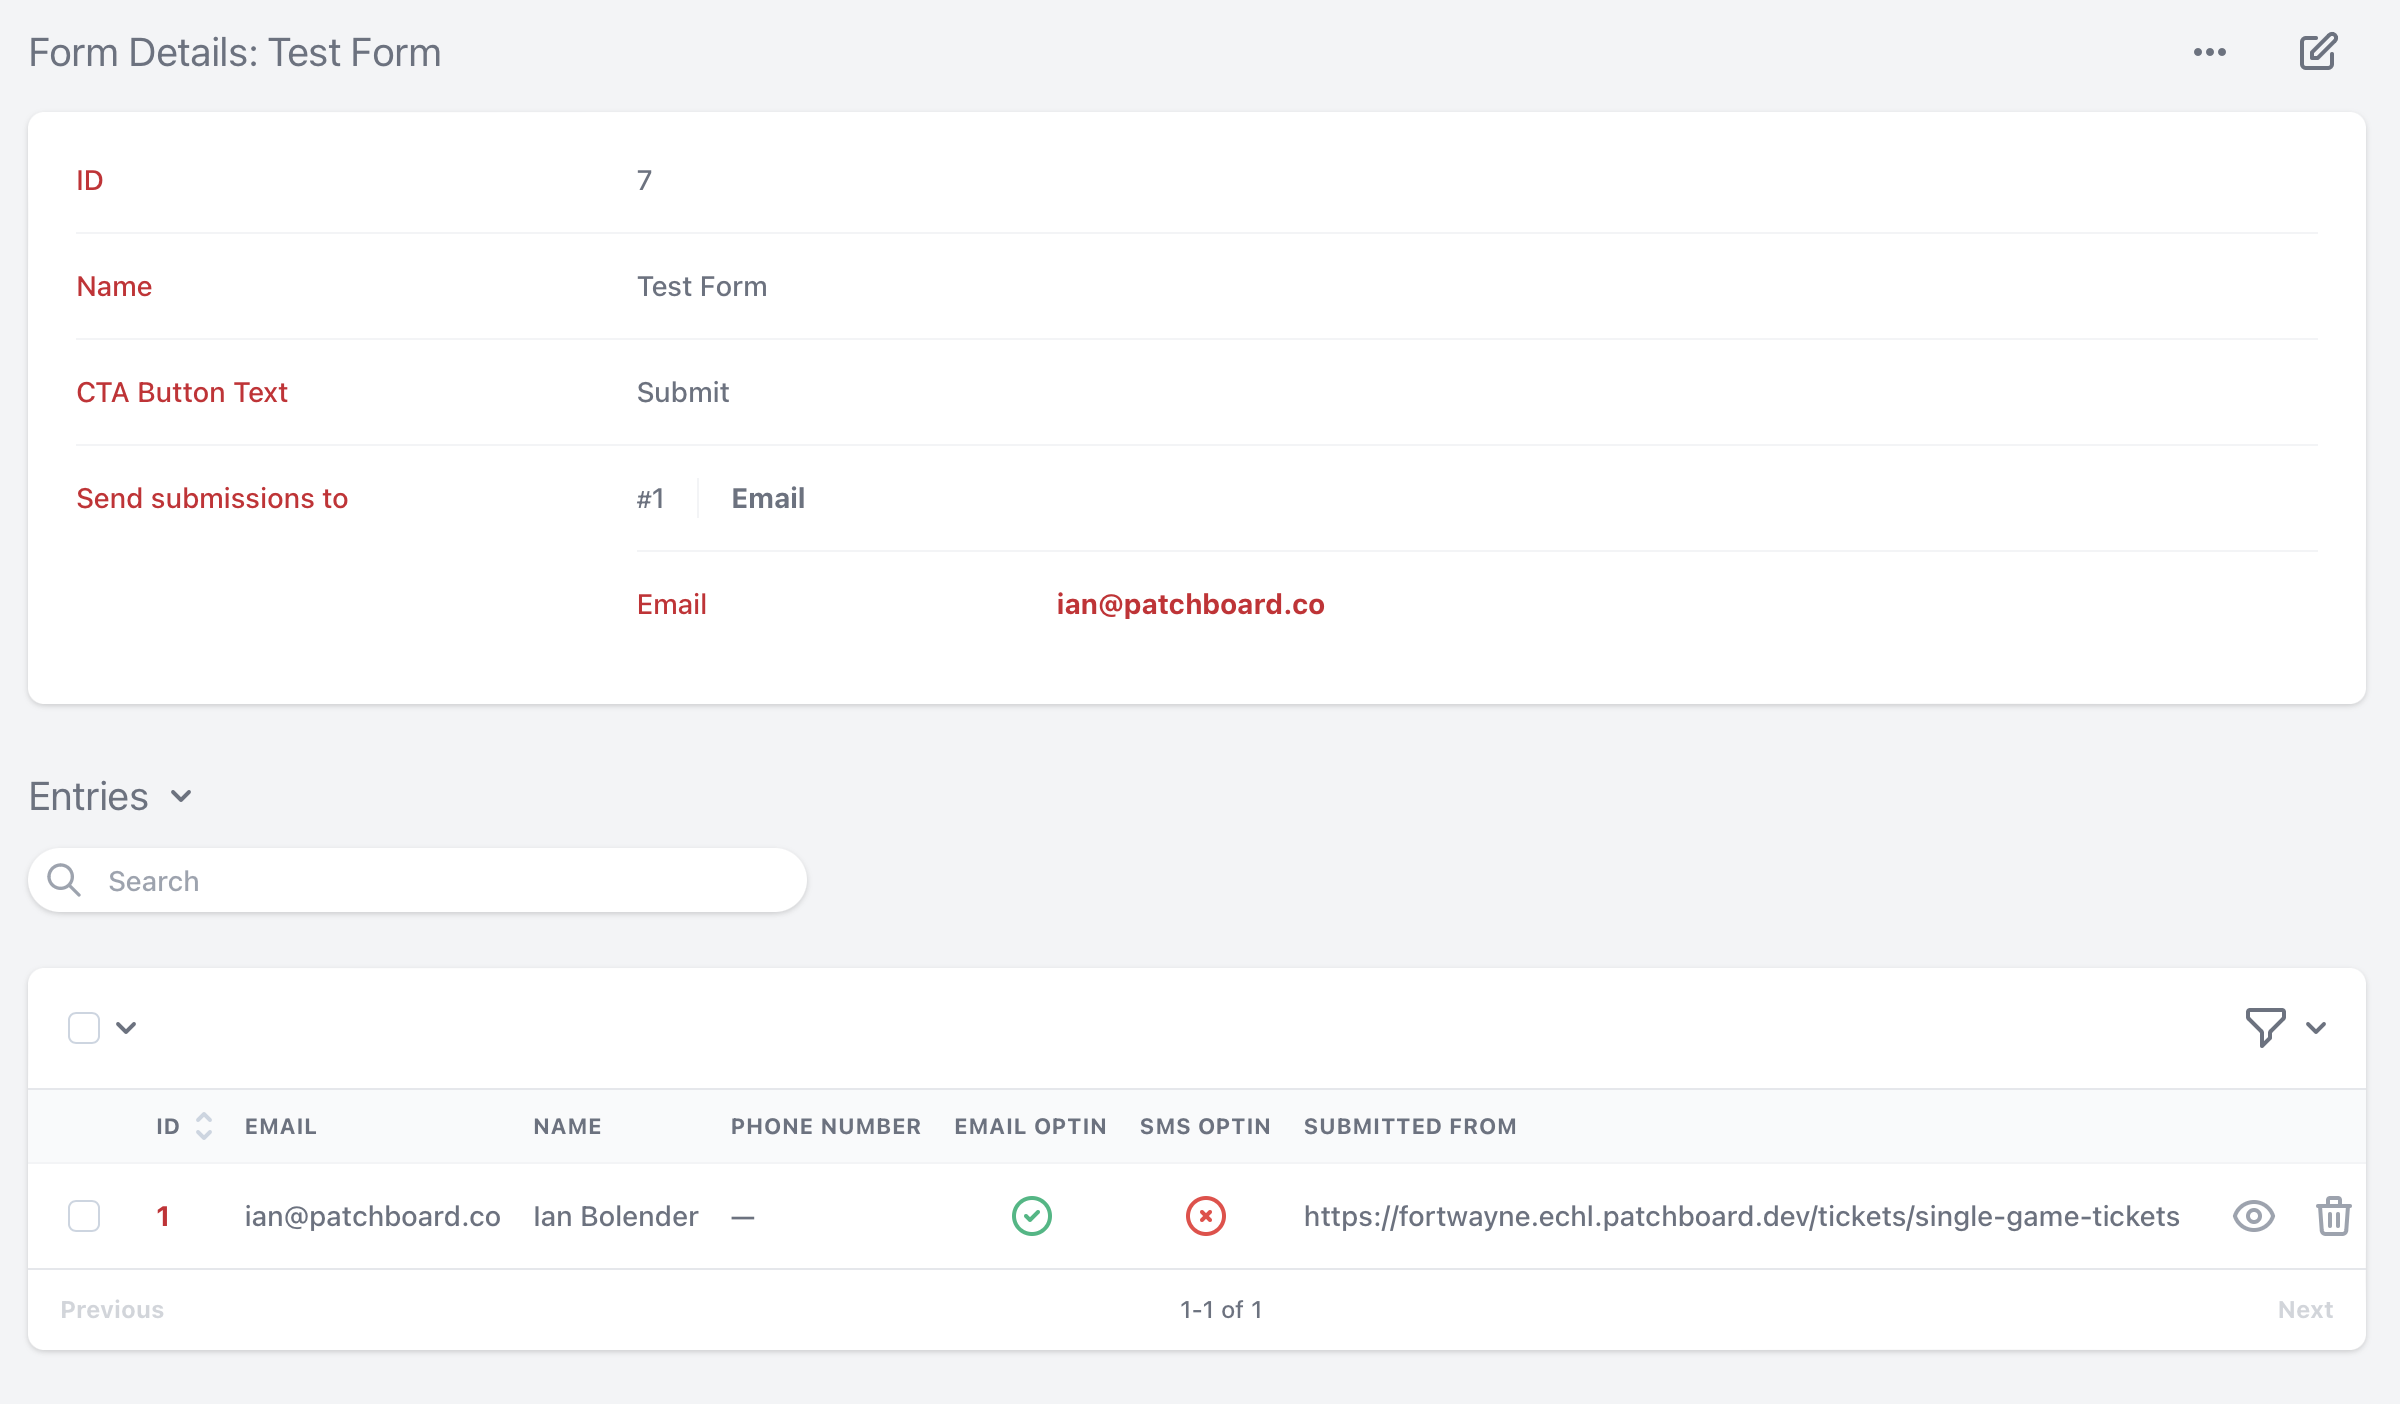Click the 1-1 of 1 pagination text

click(x=1221, y=1309)
